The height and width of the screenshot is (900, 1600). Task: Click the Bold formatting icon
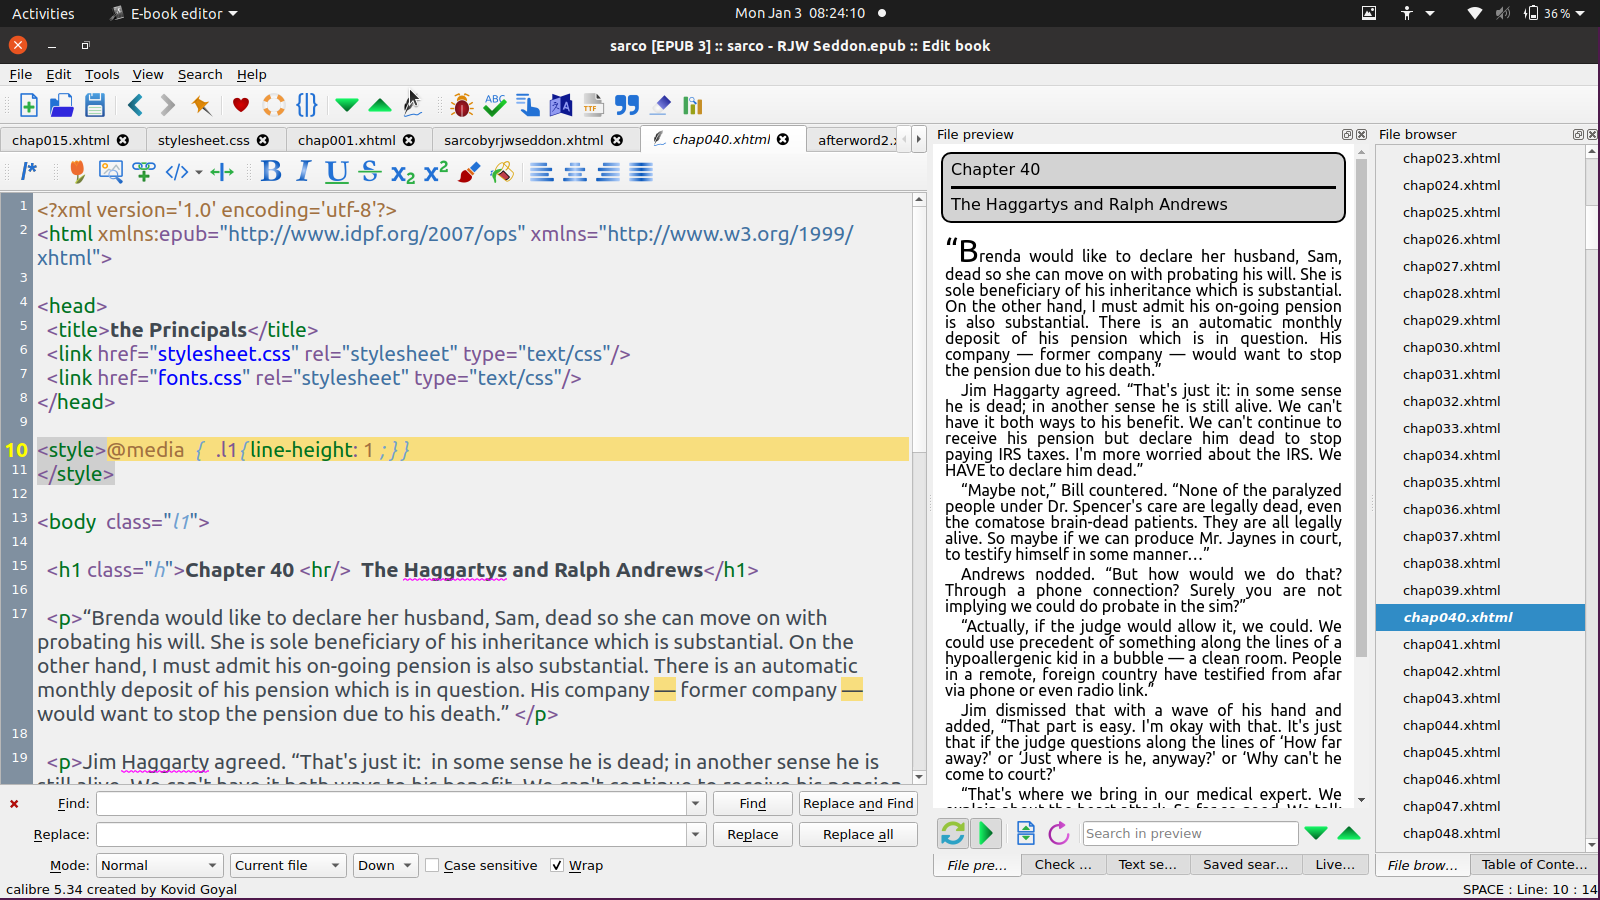click(x=271, y=172)
